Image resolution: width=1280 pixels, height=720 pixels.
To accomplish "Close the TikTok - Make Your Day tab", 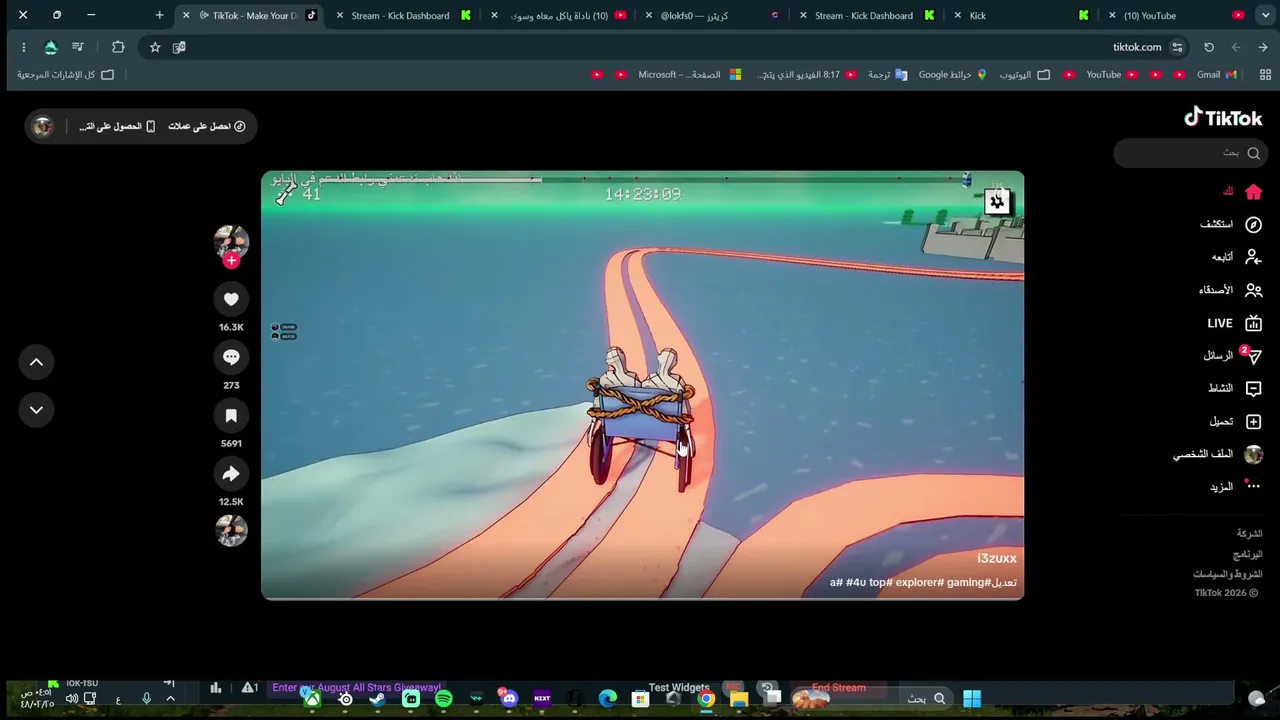I will click(186, 16).
